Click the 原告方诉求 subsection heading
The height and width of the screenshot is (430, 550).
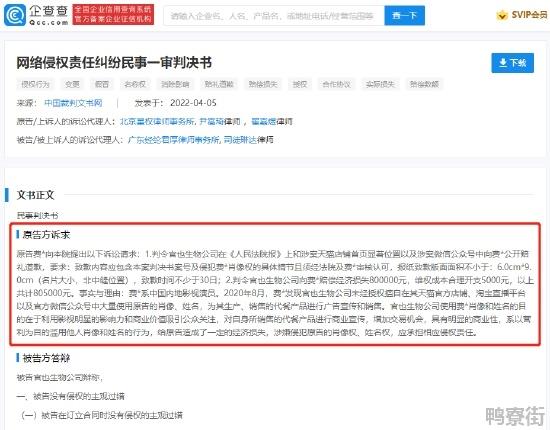pos(46,235)
